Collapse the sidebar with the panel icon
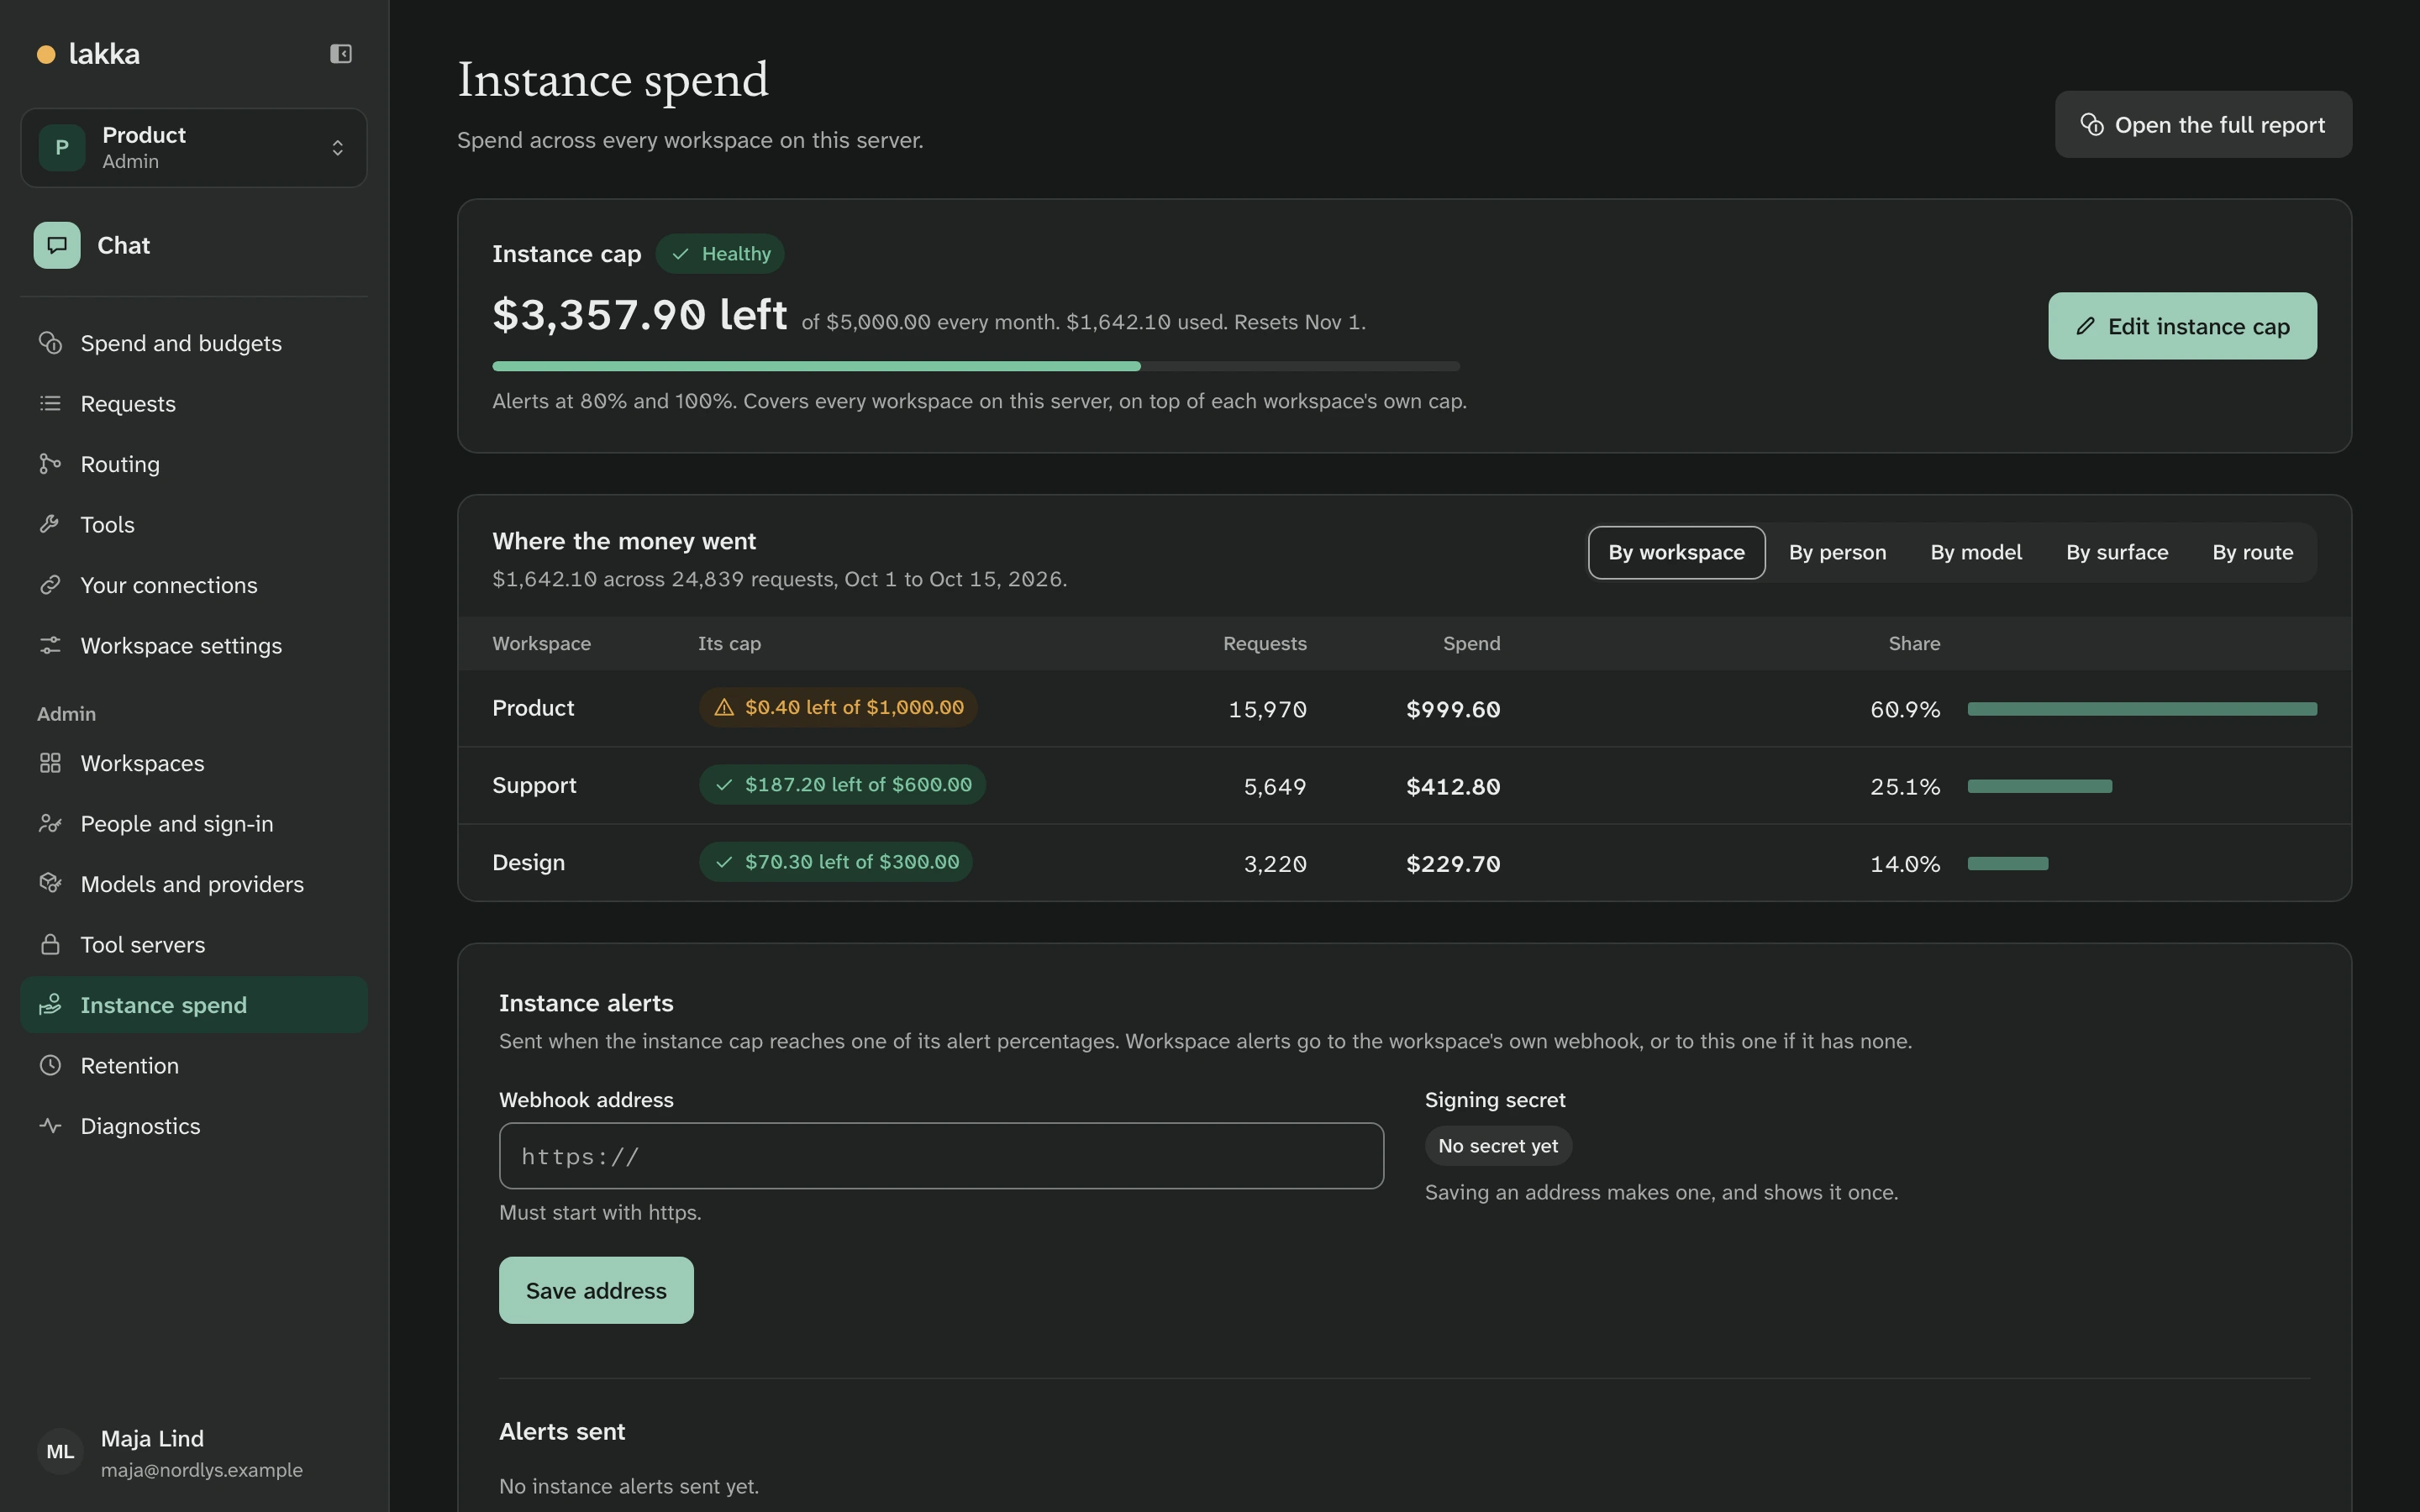2420x1512 pixels. pyautogui.click(x=341, y=54)
